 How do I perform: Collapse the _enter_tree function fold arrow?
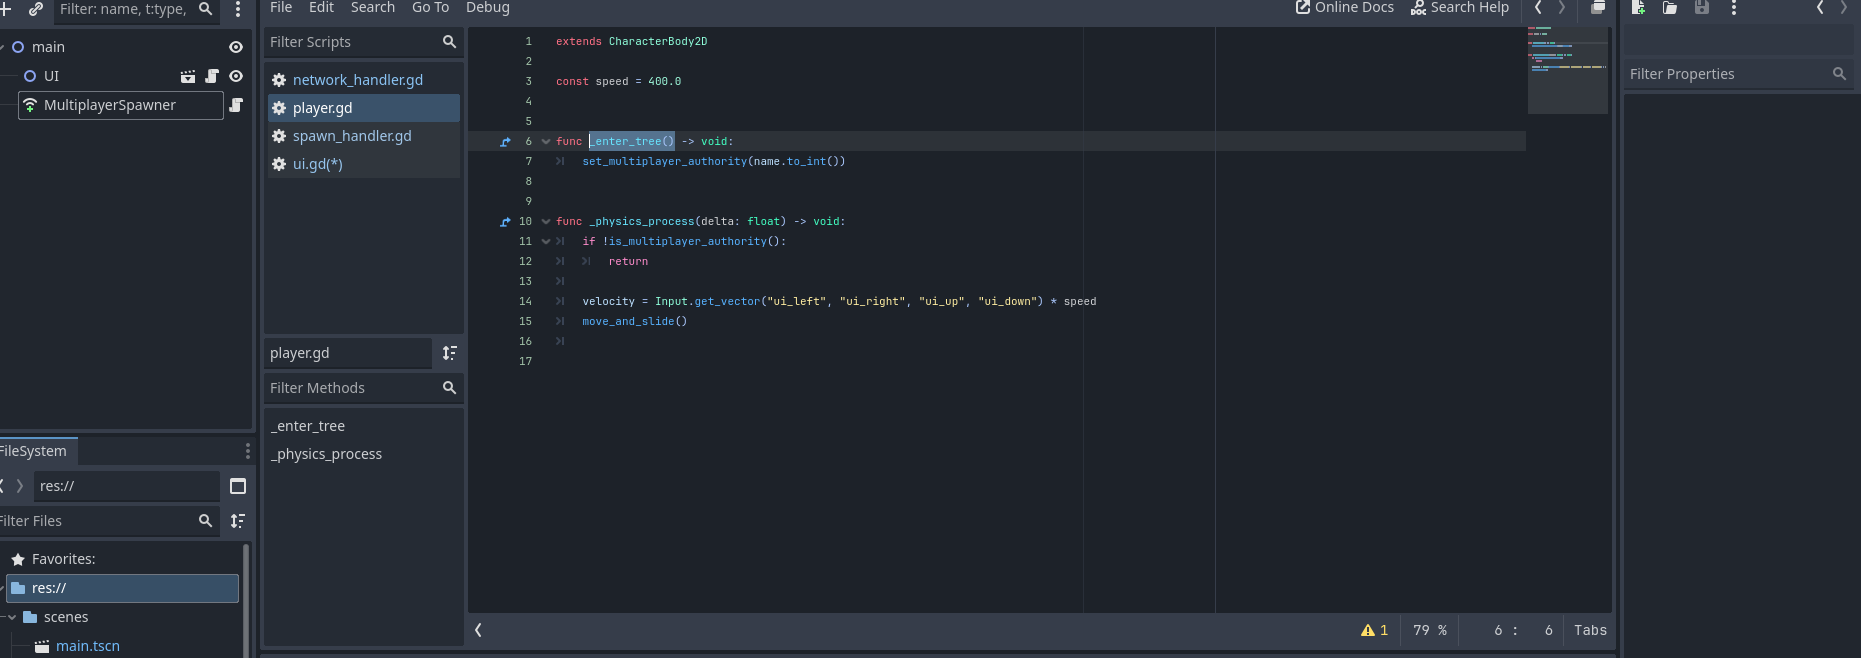tap(546, 142)
